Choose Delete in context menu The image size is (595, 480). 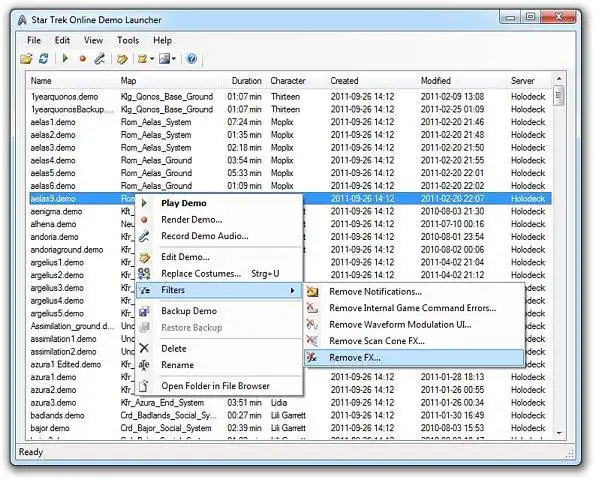pos(219,348)
